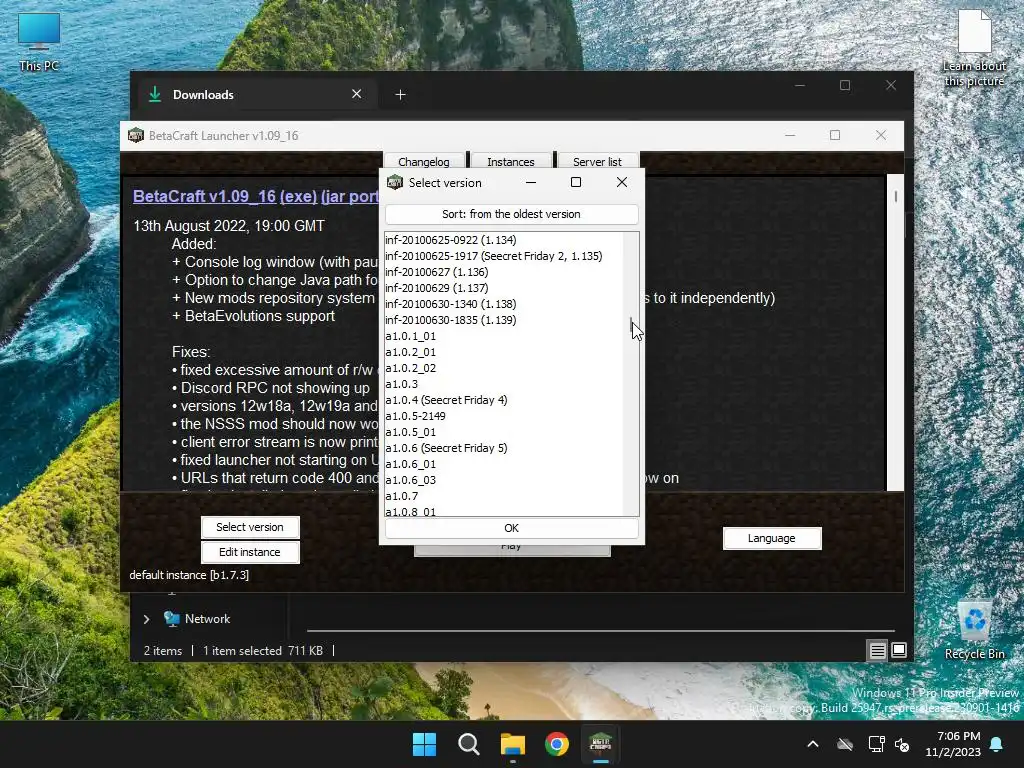Close the Downloads tab in File Explorer
Viewport: 1024px width, 768px height.
[x=357, y=94]
